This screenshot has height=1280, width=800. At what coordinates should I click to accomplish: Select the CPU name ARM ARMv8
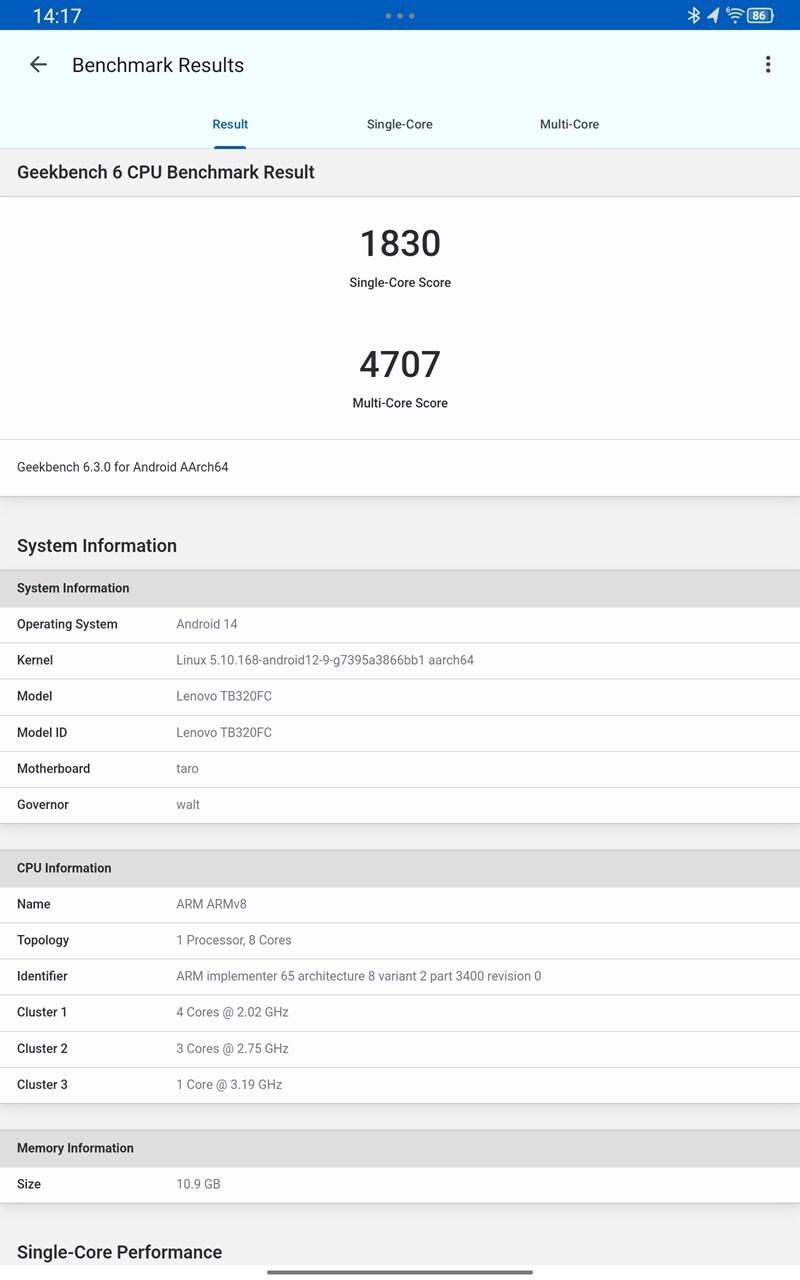211,904
